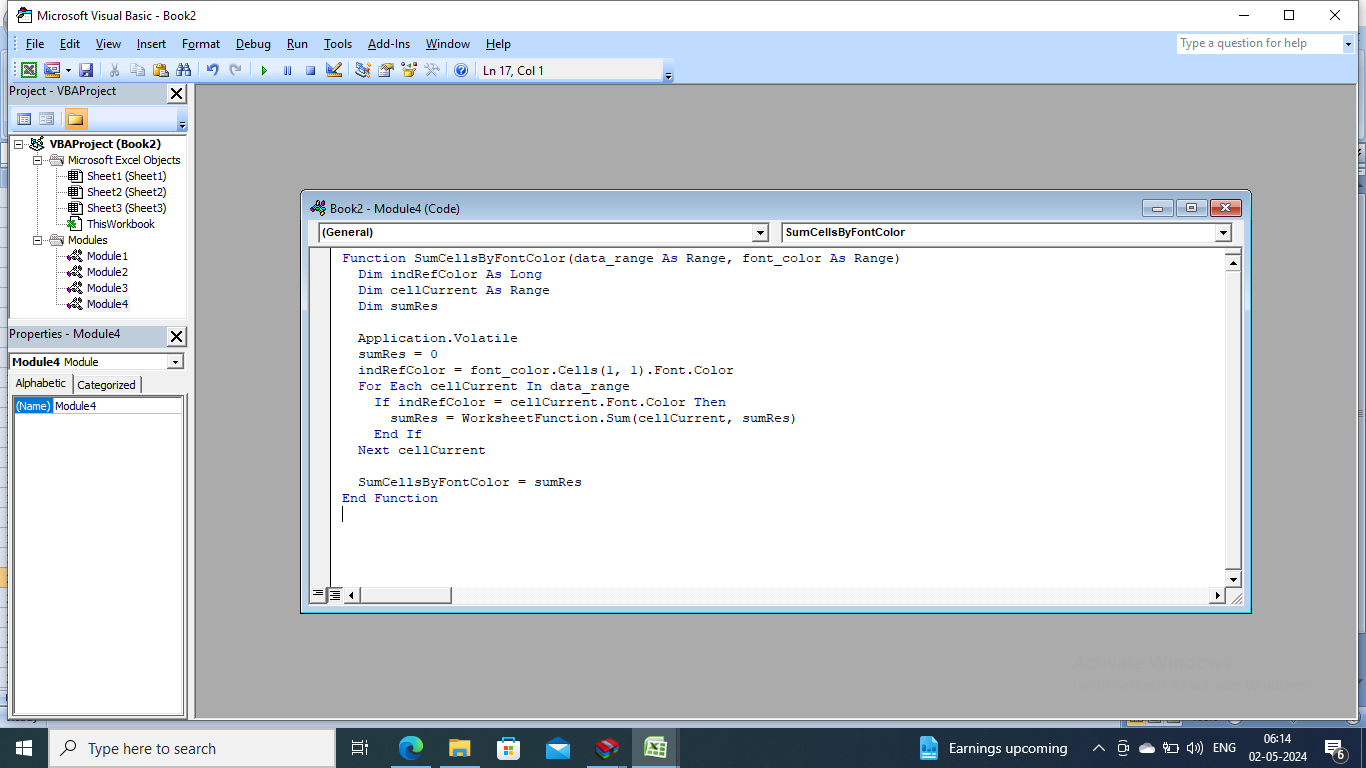
Task: Toggle Full Module View button in code window
Action: [x=336, y=595]
